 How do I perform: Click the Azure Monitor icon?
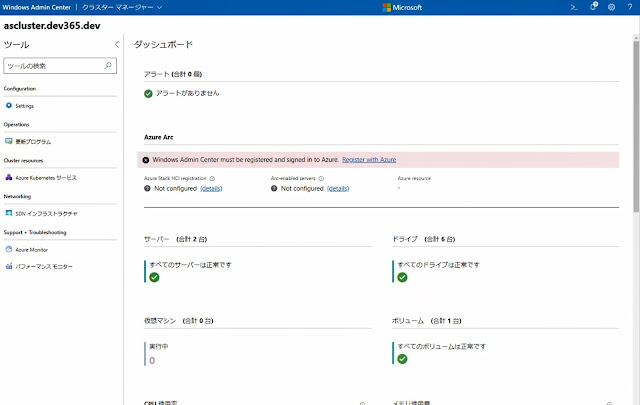pyautogui.click(x=9, y=249)
